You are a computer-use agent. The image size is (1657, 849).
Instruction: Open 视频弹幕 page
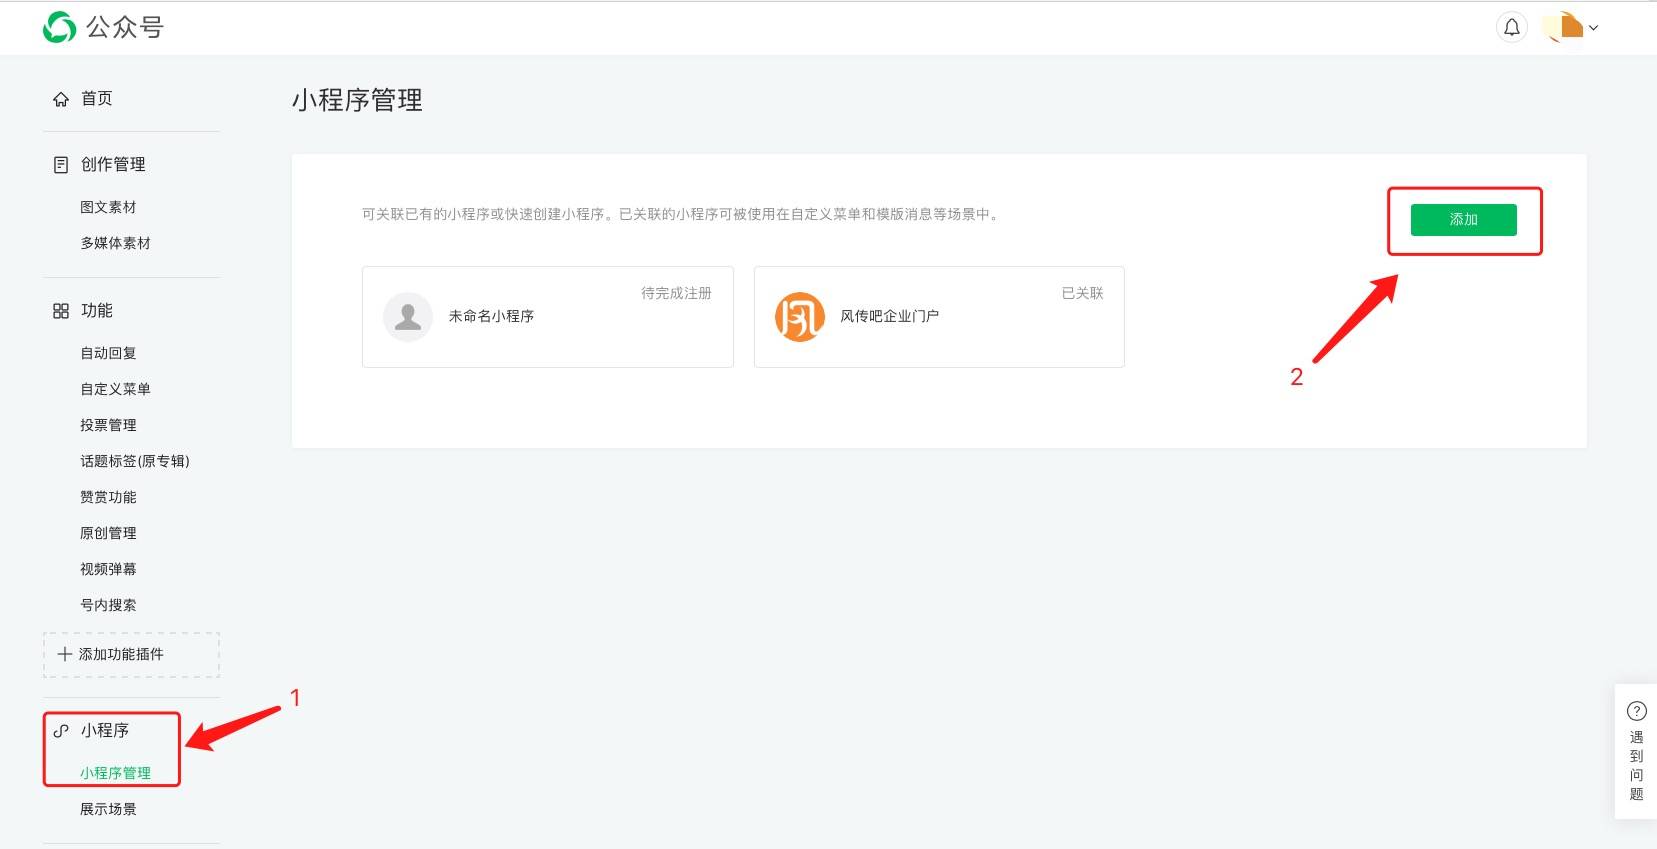click(x=108, y=569)
